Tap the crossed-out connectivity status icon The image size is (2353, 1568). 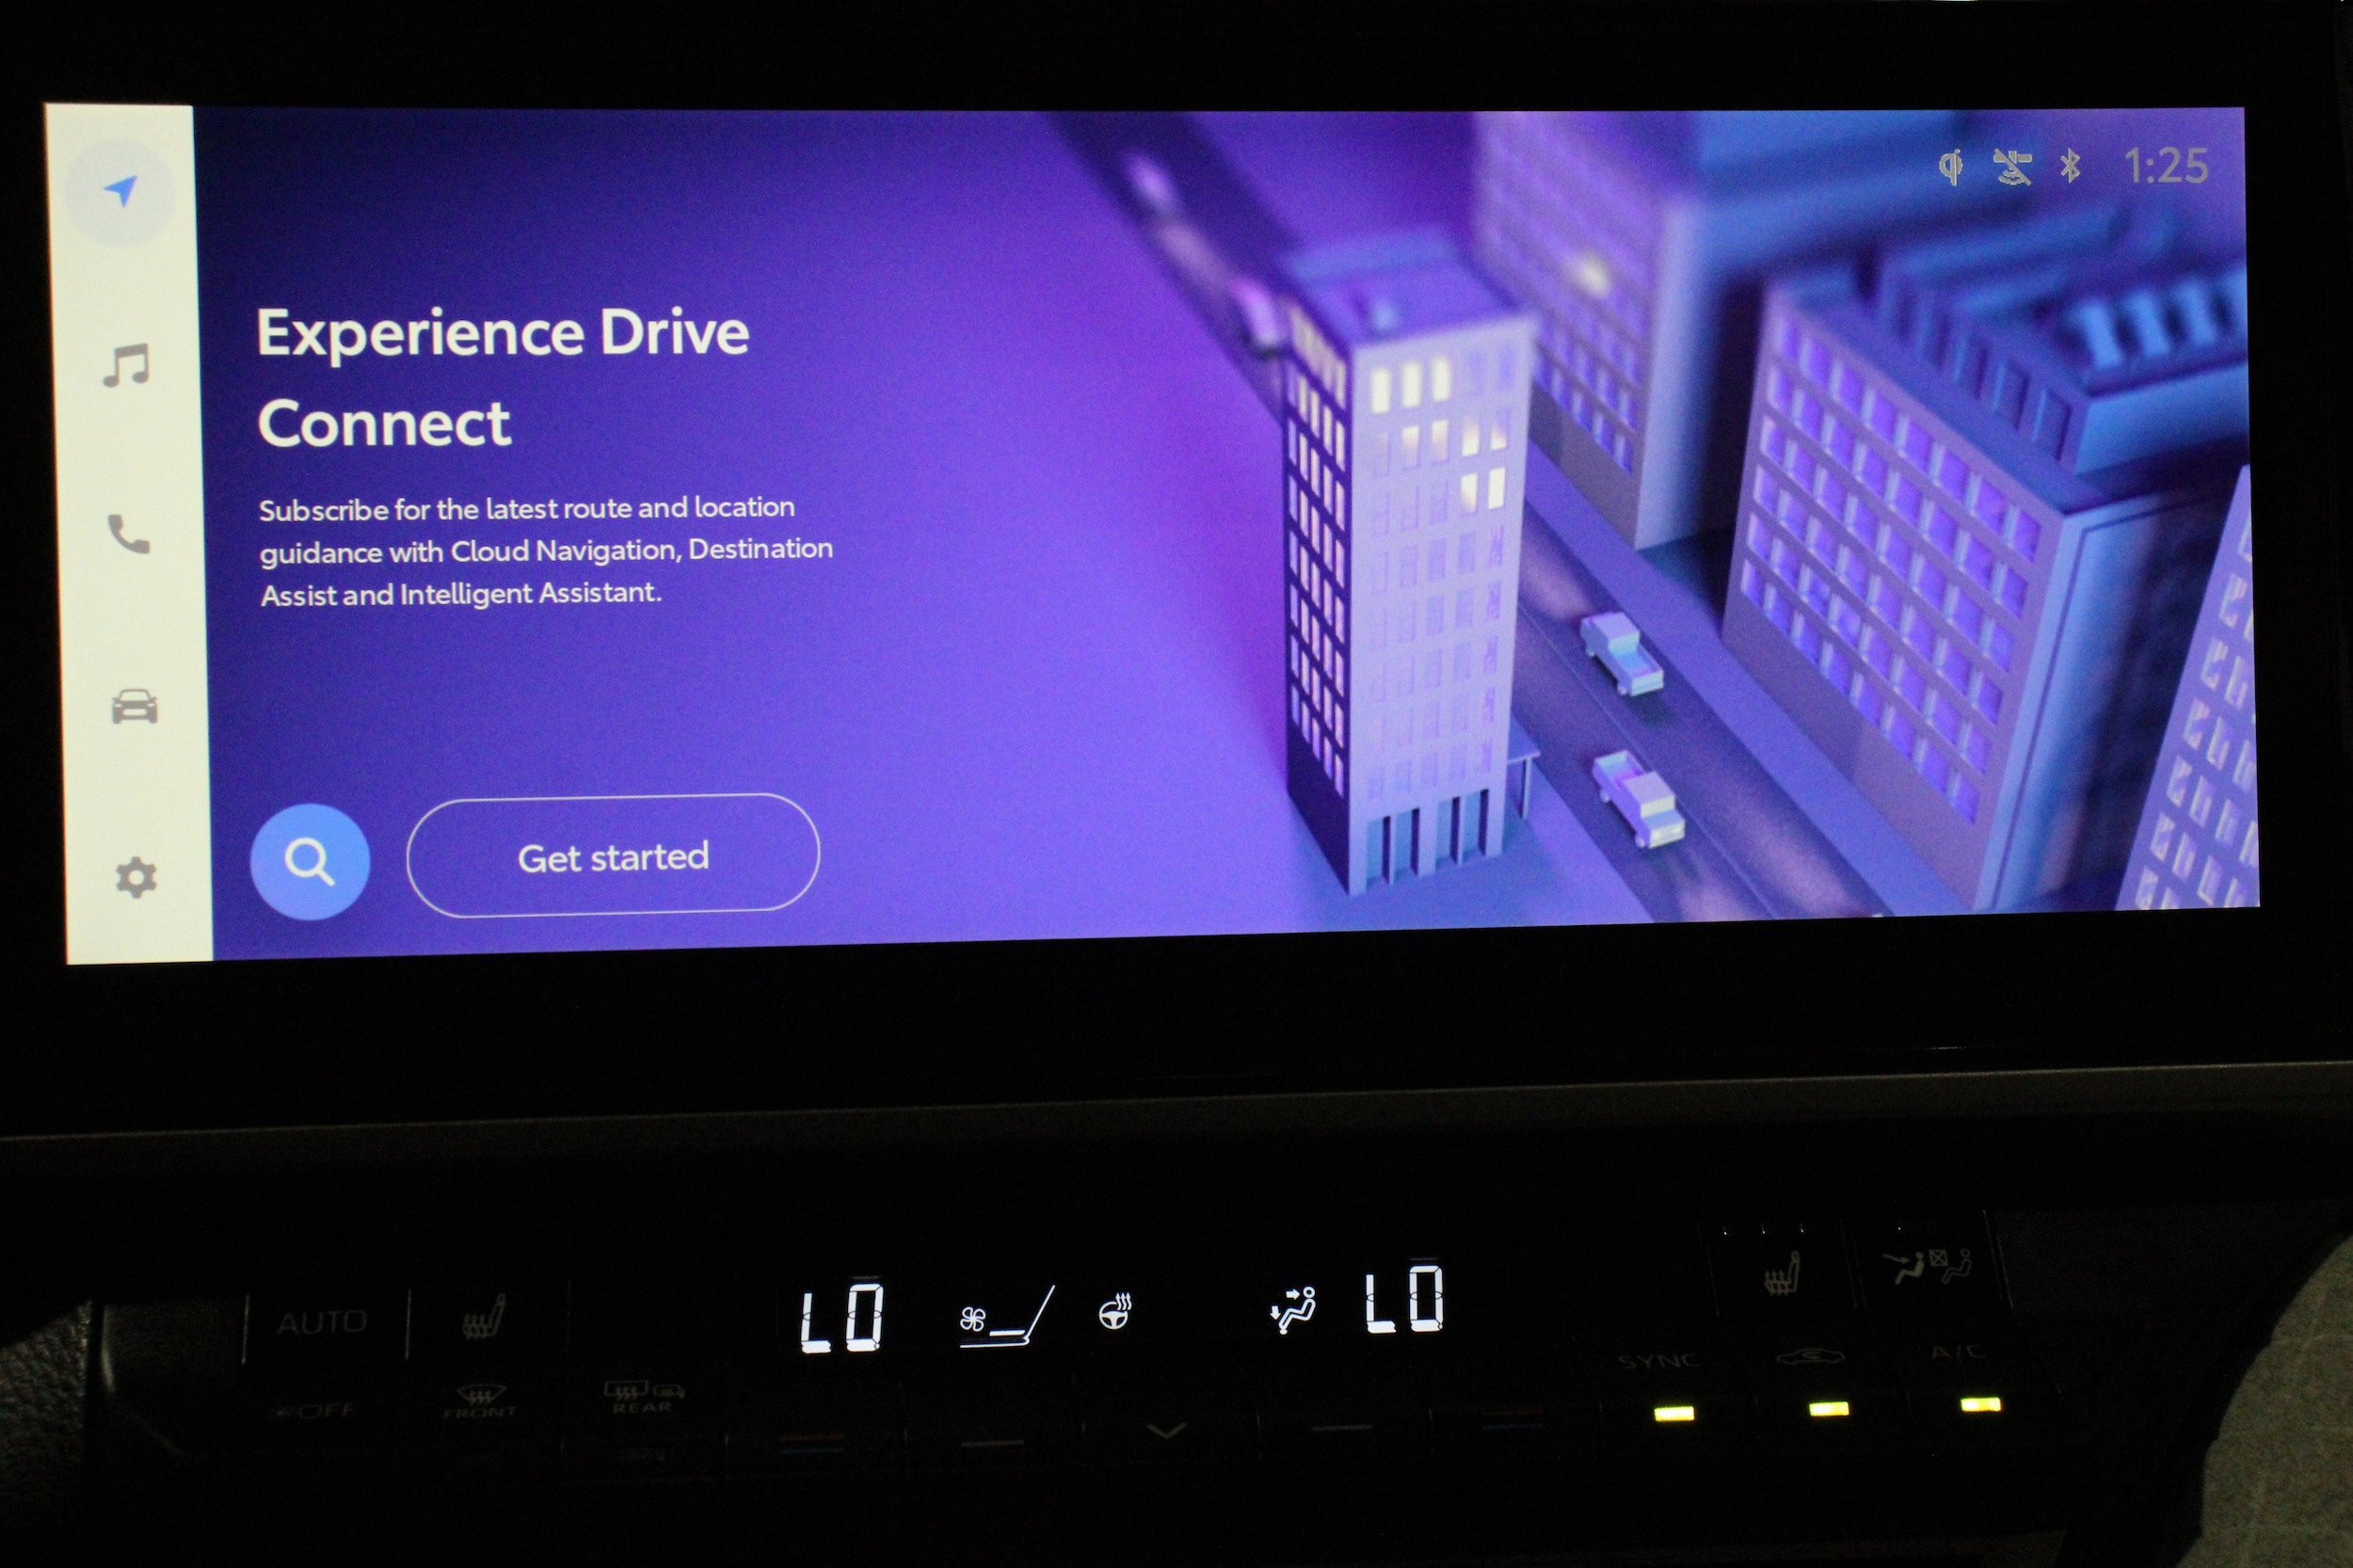tap(2011, 167)
